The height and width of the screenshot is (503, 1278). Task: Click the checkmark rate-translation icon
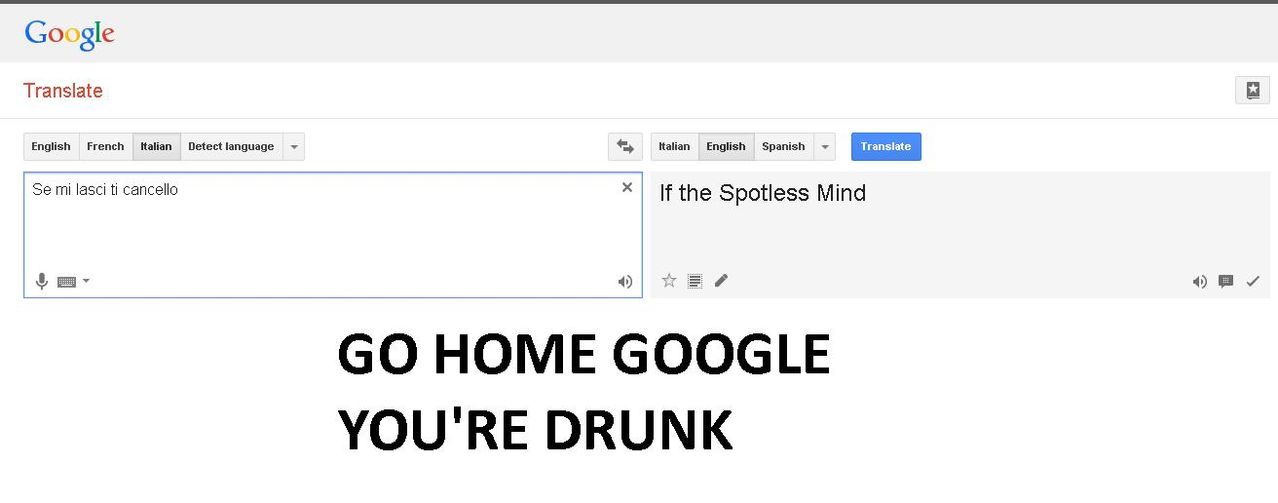pyautogui.click(x=1253, y=282)
